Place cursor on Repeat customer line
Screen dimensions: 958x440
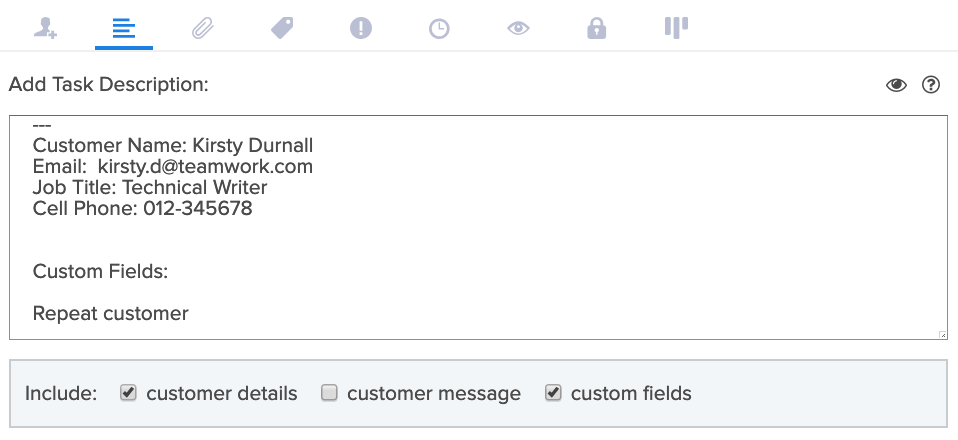[x=111, y=314]
